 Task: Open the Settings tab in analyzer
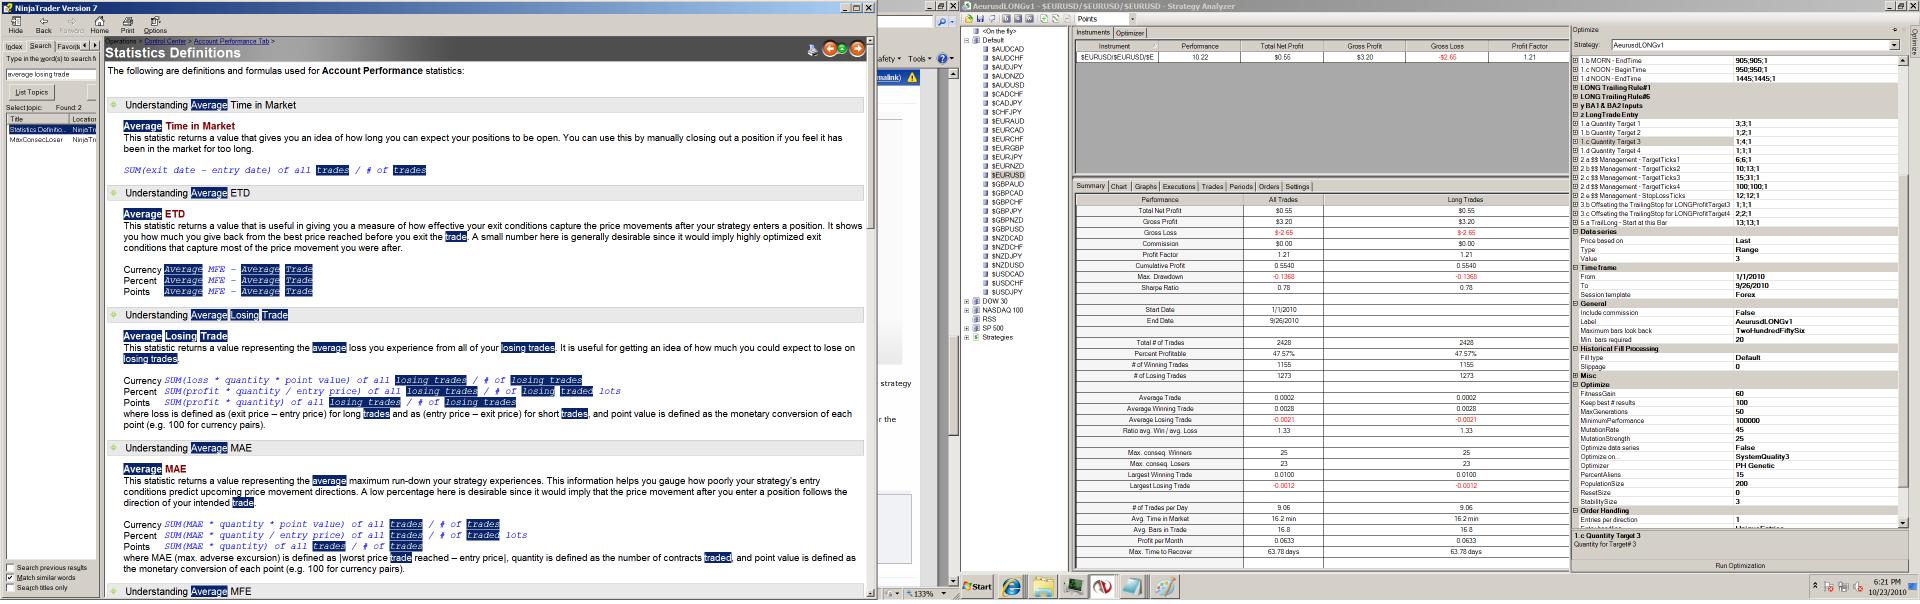(x=1297, y=187)
